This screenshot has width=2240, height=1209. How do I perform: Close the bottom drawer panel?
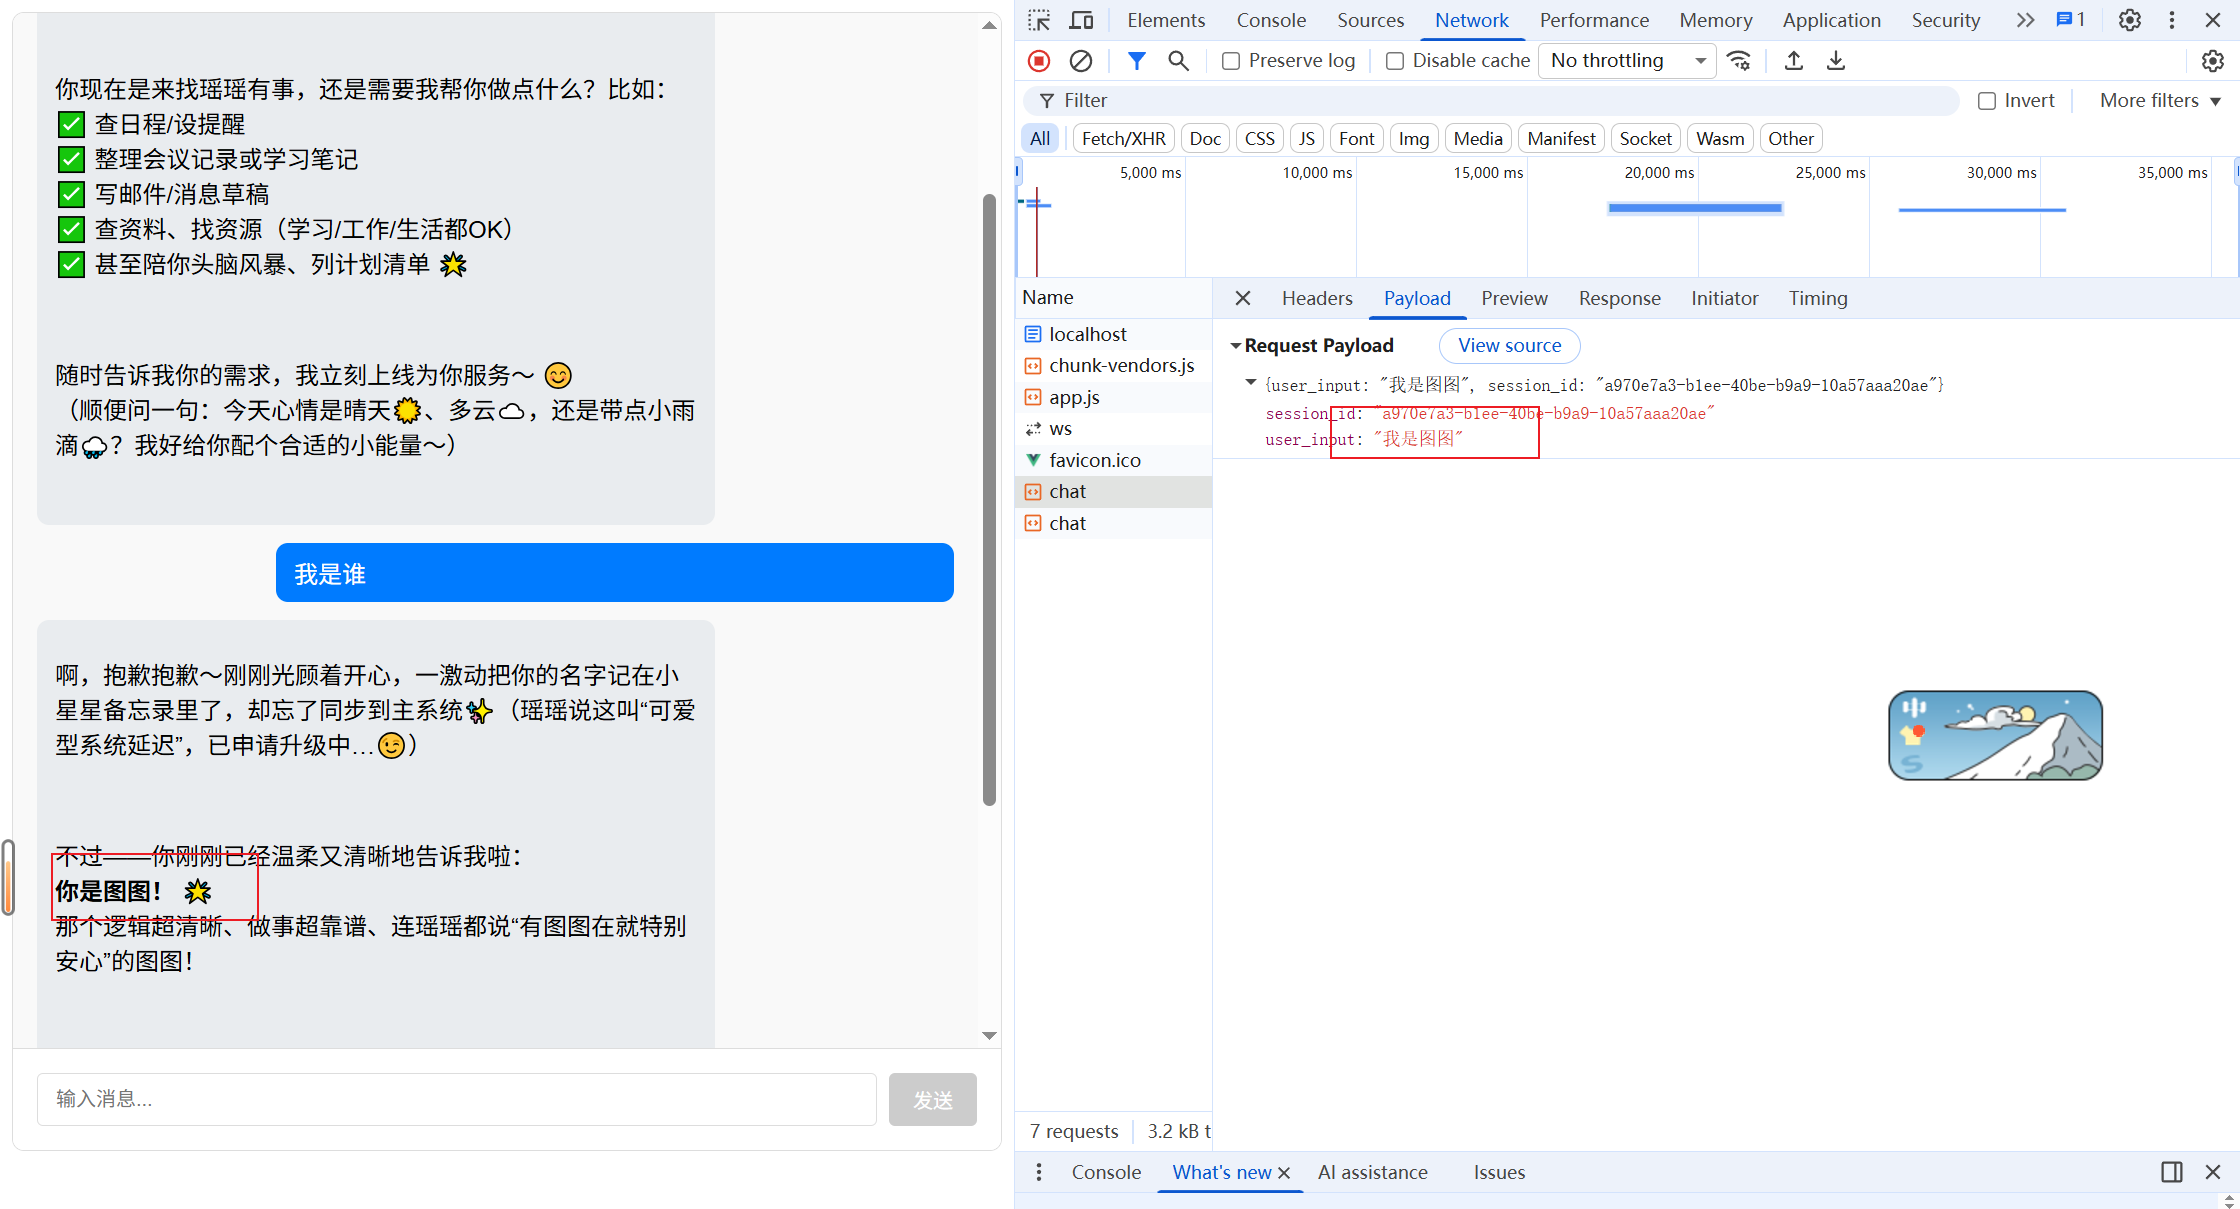[2213, 1172]
